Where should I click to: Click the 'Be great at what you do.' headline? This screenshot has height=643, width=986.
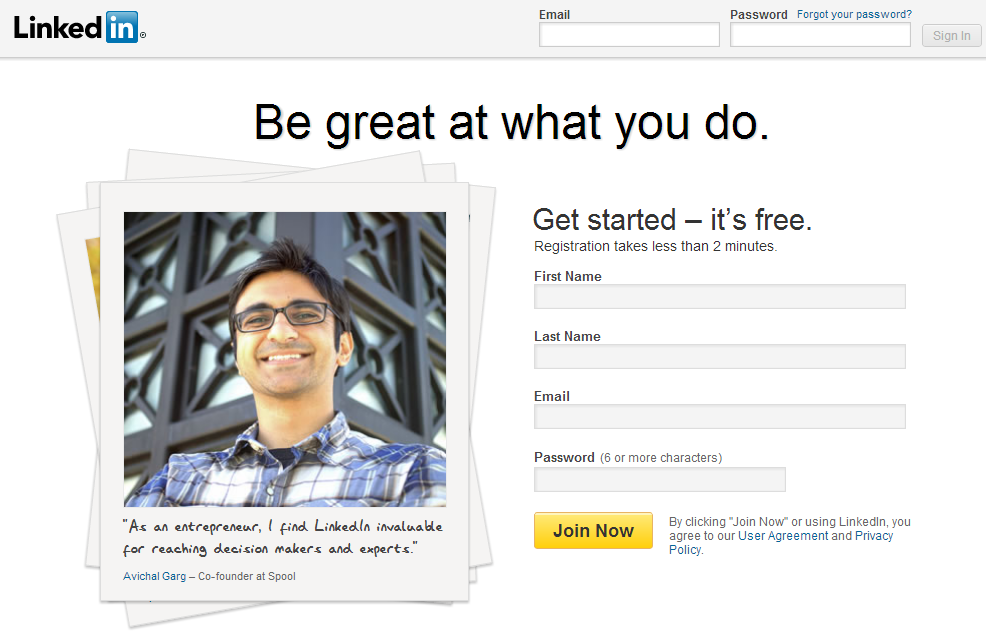pyautogui.click(x=512, y=123)
